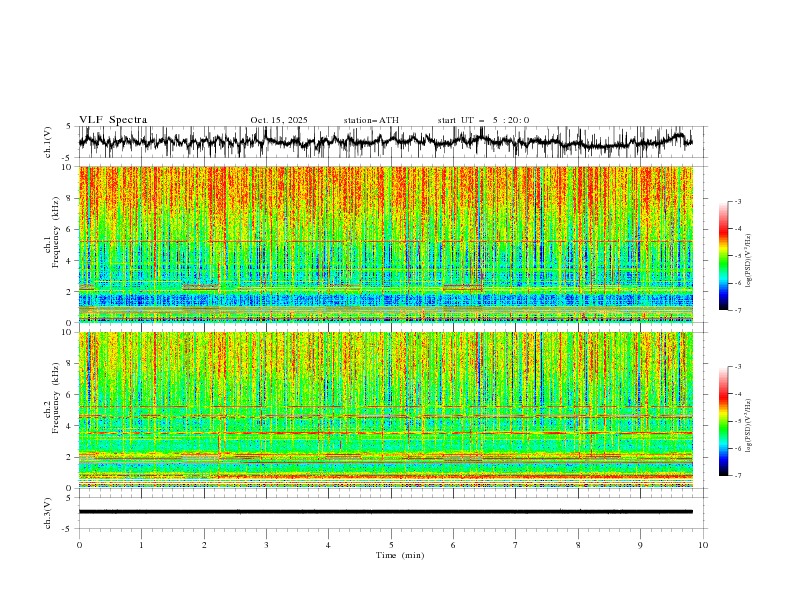Screen dimensions: 792x612
Task: Click the time axis tick label '10'
Action: point(703,545)
